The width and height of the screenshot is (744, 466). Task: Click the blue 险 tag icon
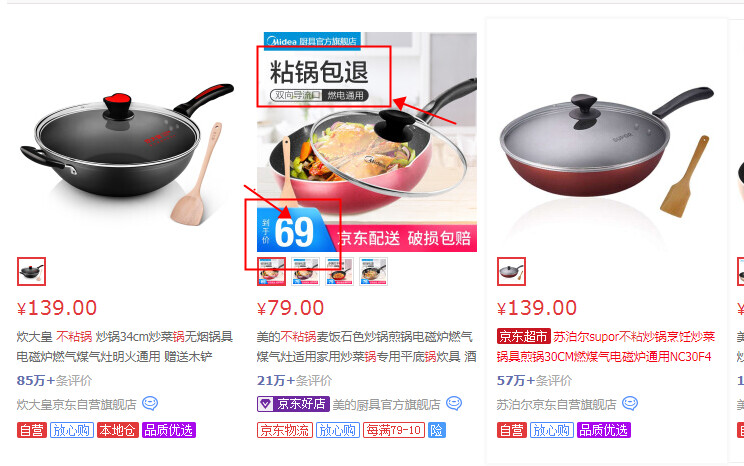(x=436, y=430)
